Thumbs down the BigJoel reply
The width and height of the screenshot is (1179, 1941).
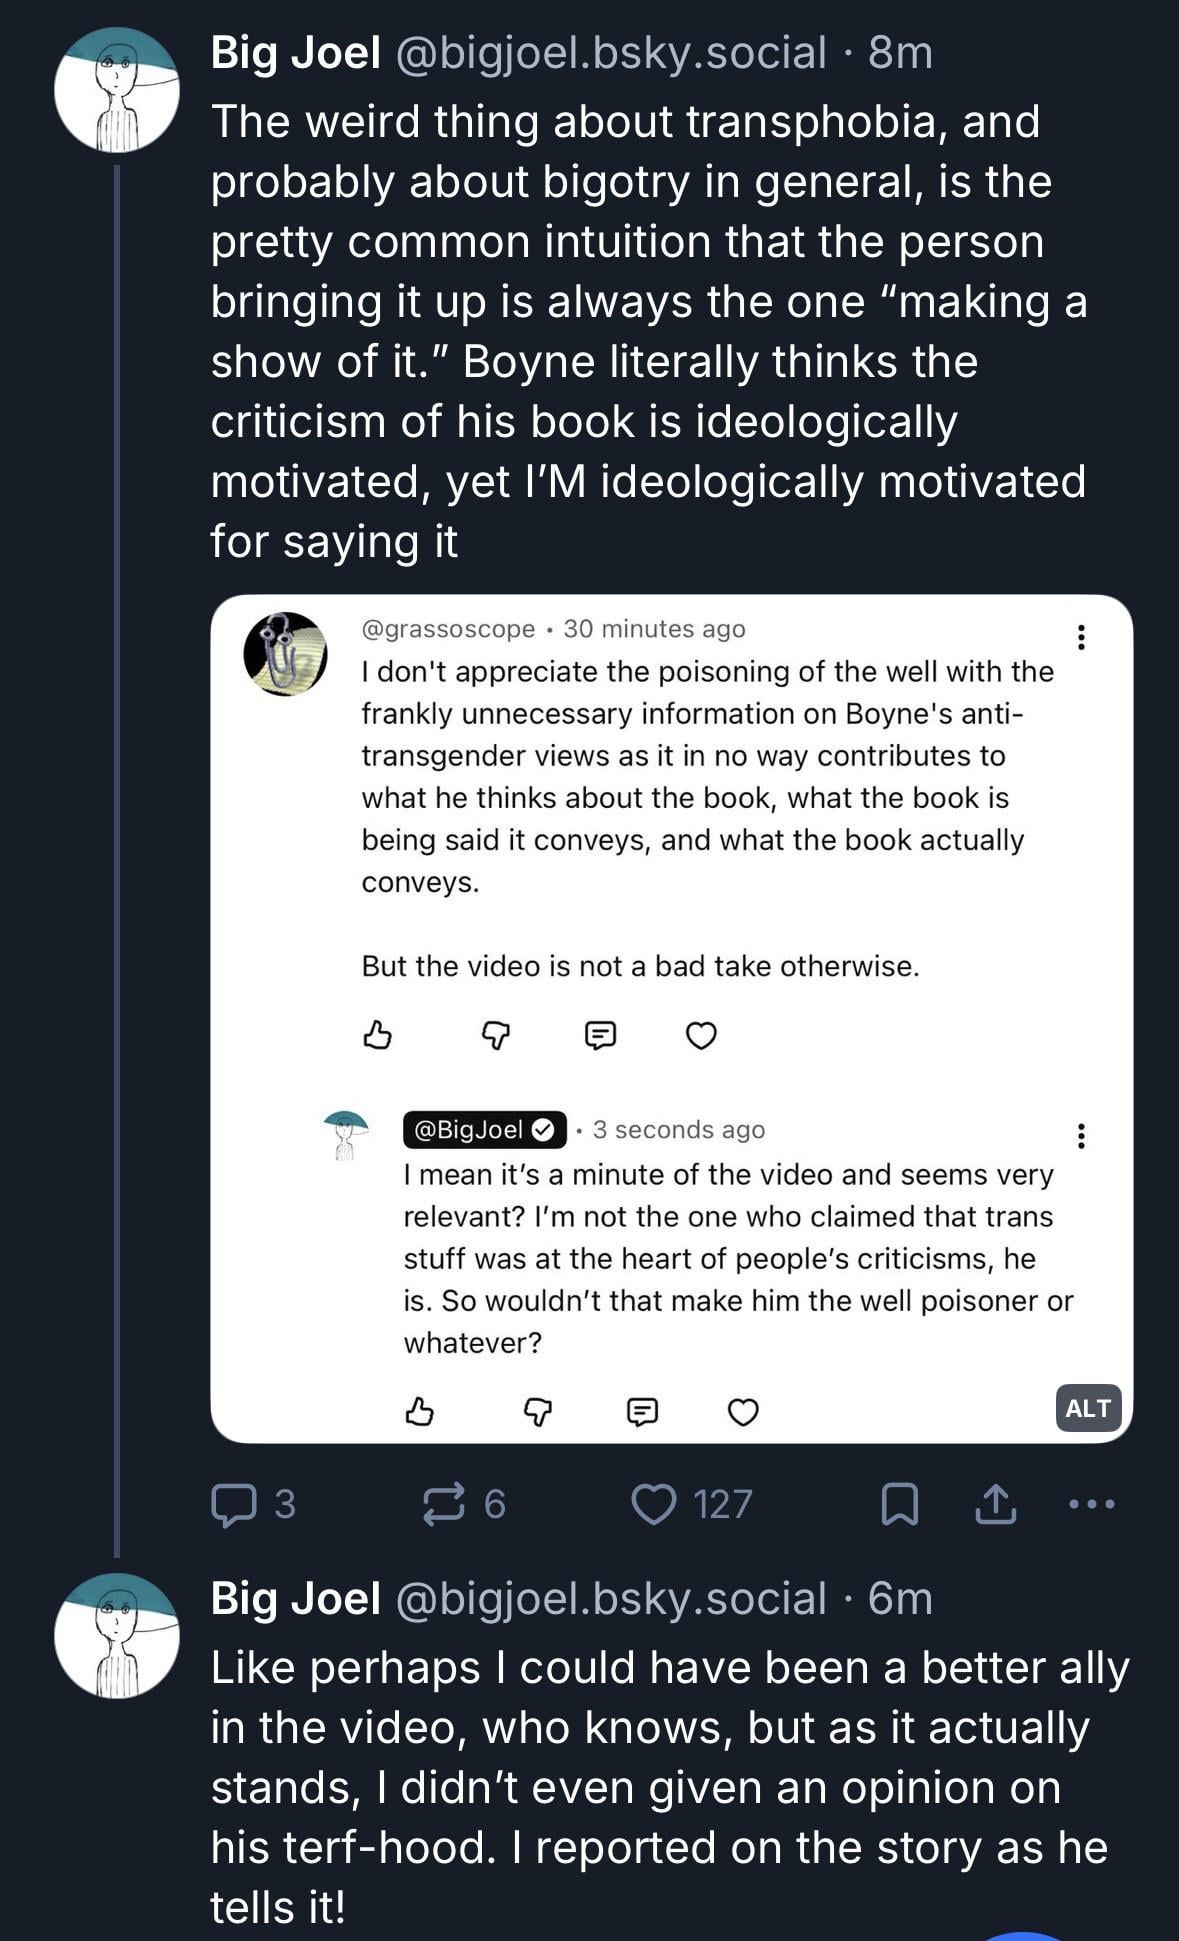538,1411
